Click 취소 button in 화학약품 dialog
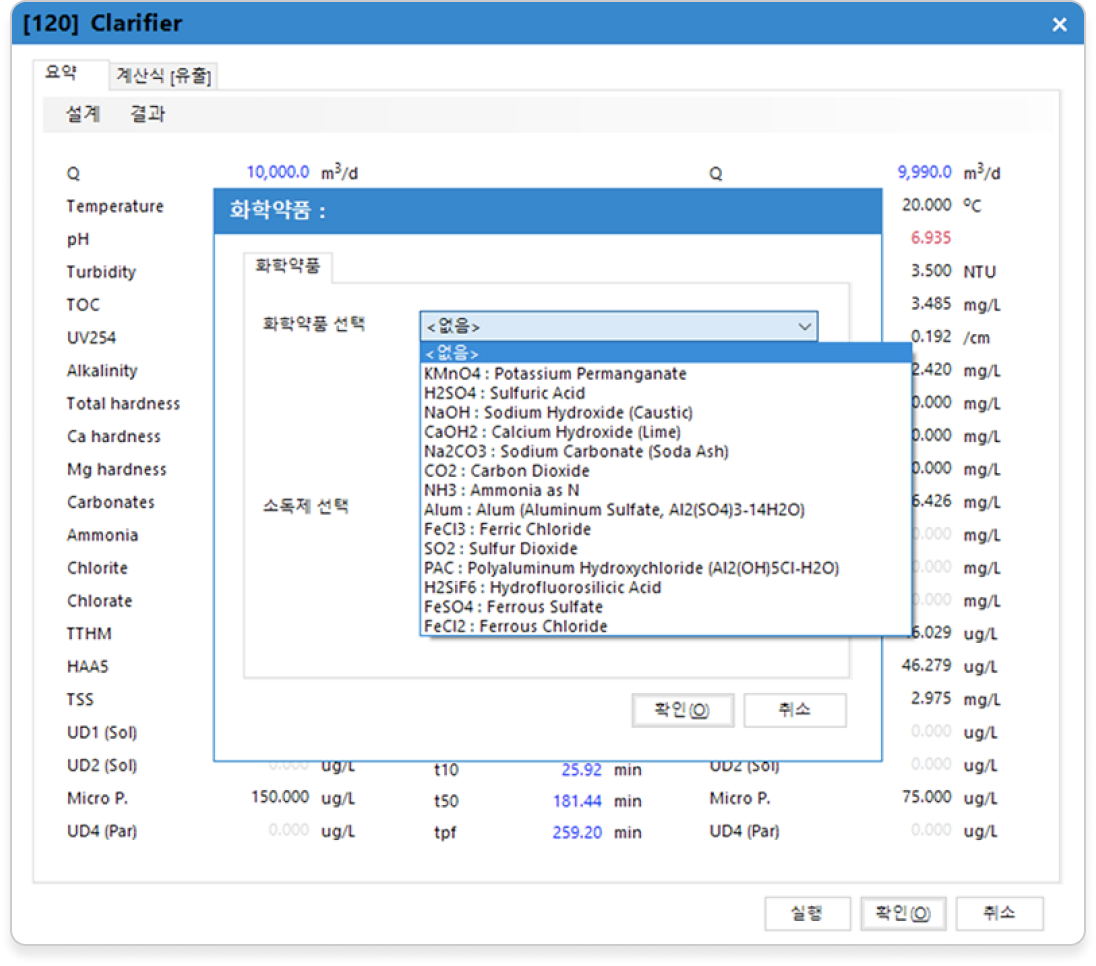Image resolution: width=1096 pixels, height=966 pixels. [794, 710]
